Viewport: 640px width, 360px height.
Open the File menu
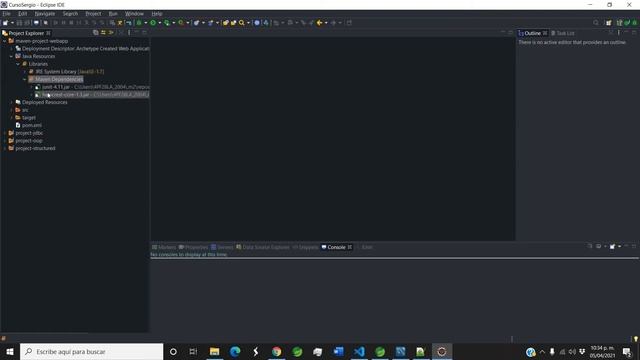click(x=6, y=13)
